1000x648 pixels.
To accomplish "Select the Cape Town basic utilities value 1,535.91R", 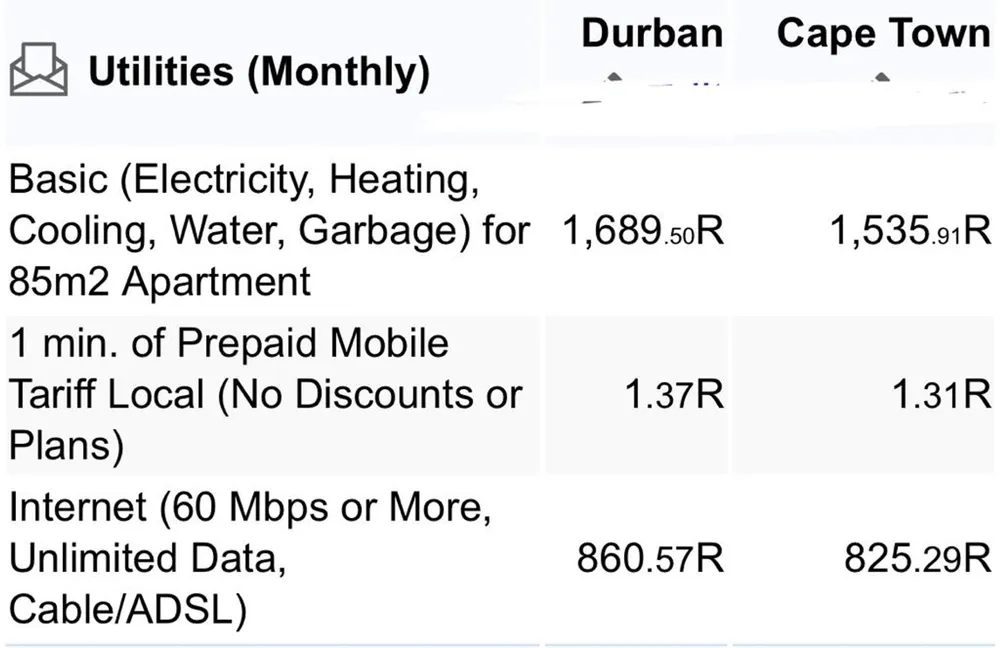I will [910, 230].
